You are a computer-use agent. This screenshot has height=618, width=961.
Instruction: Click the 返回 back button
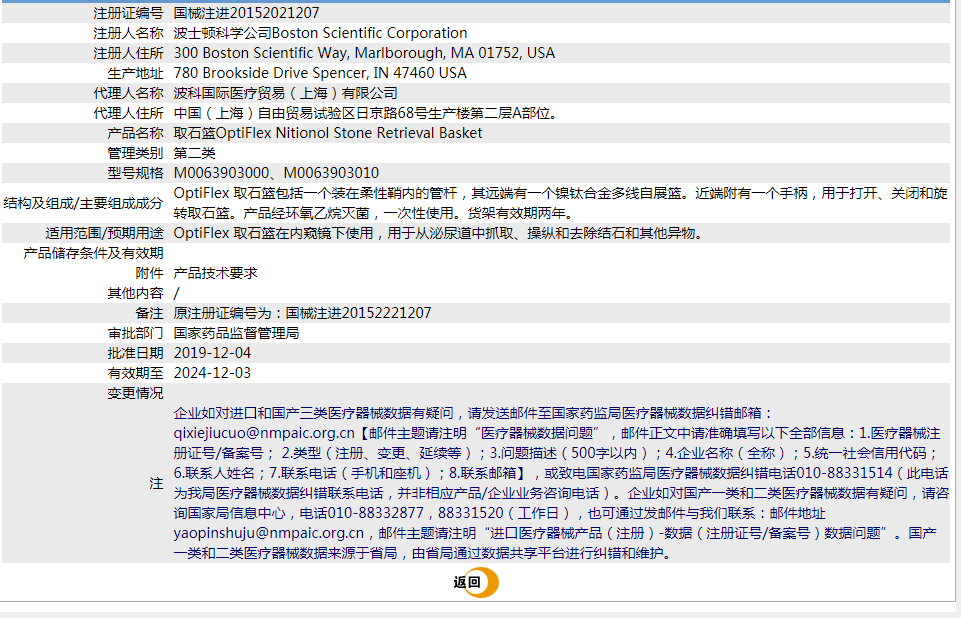[x=476, y=582]
